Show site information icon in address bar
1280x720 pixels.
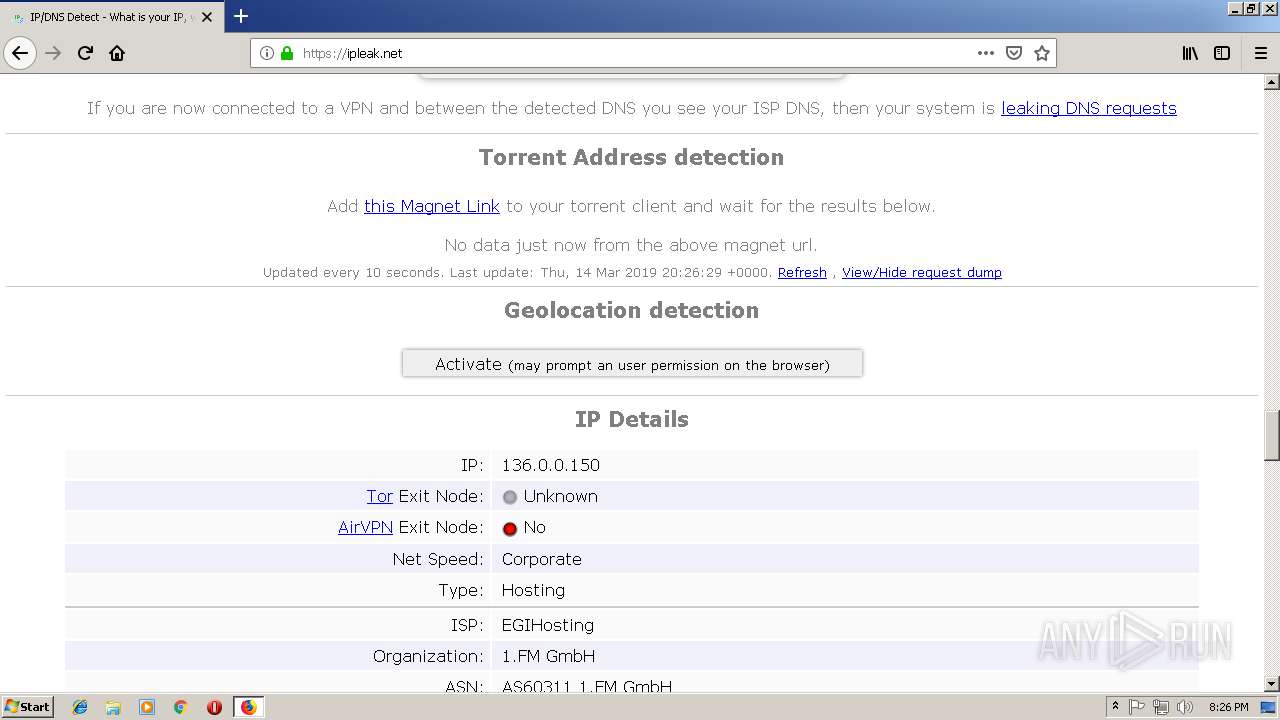click(267, 53)
